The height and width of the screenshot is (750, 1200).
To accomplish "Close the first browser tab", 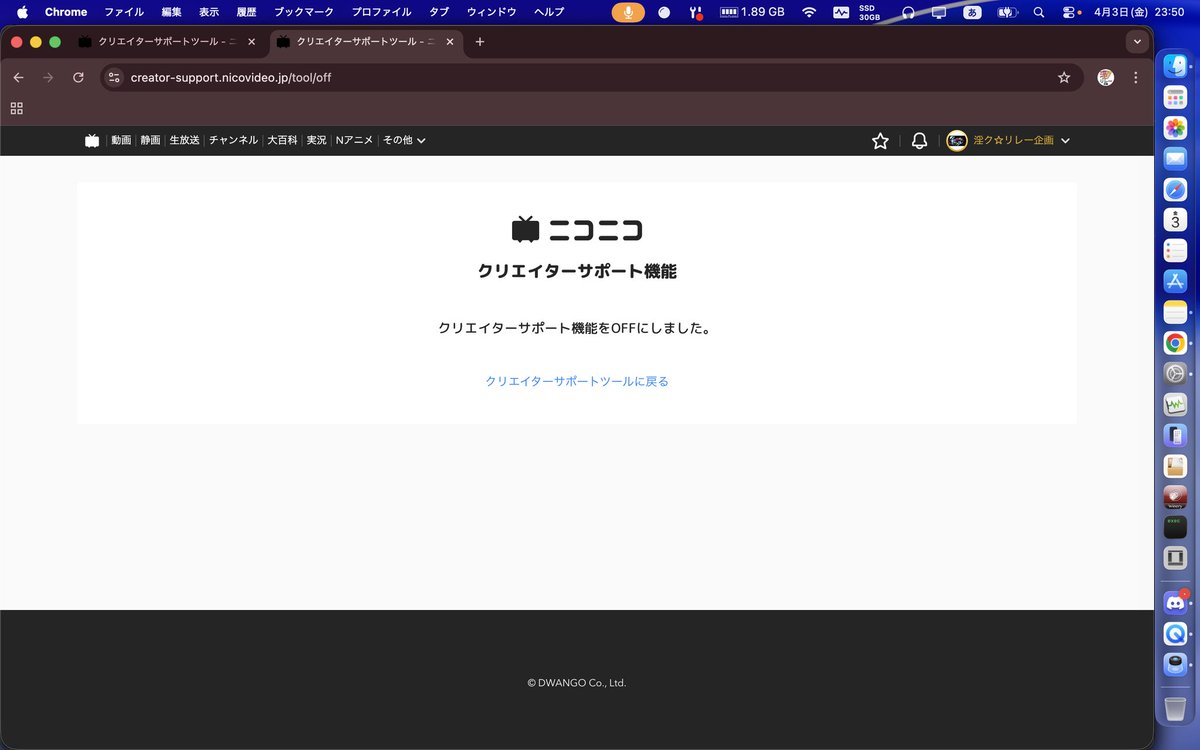I will click(252, 42).
